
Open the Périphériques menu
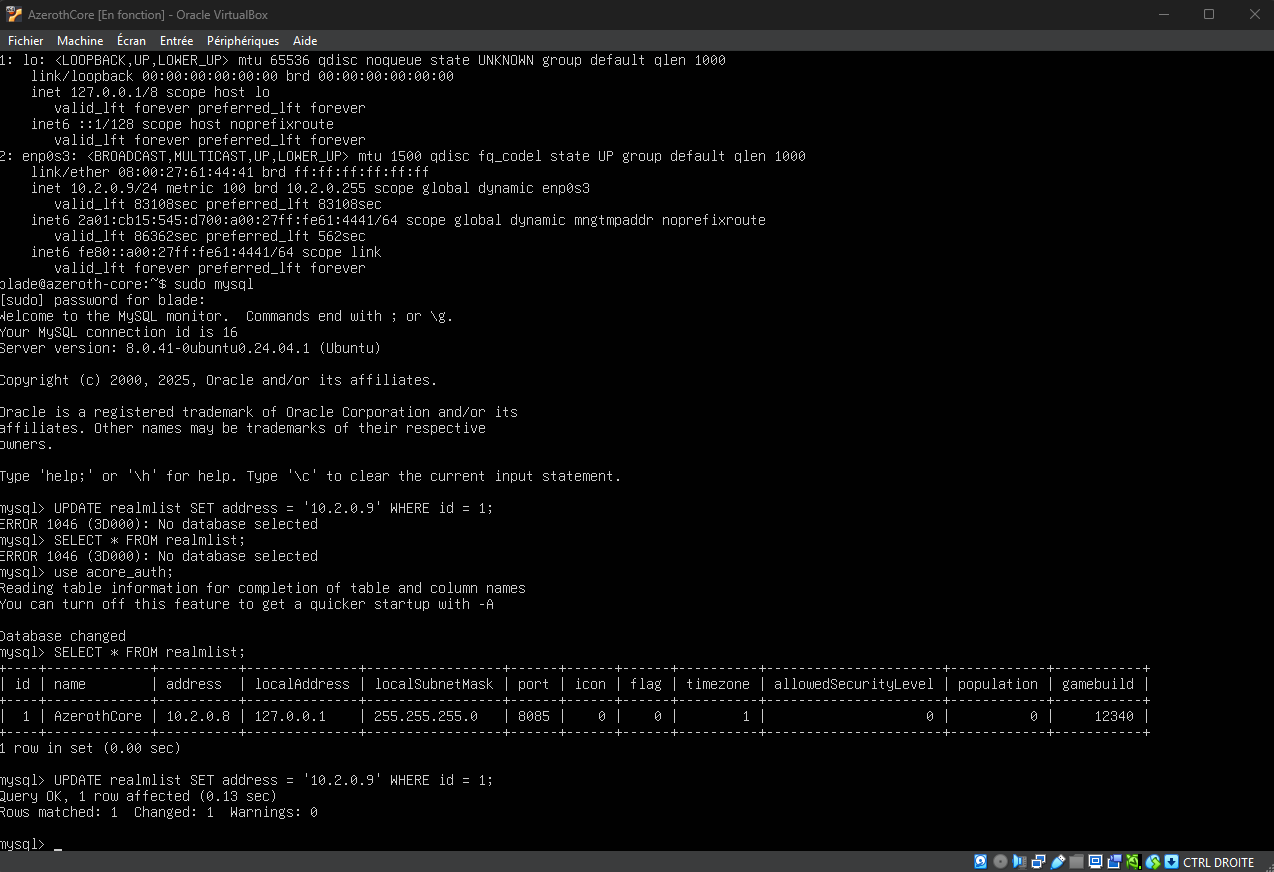click(x=243, y=41)
